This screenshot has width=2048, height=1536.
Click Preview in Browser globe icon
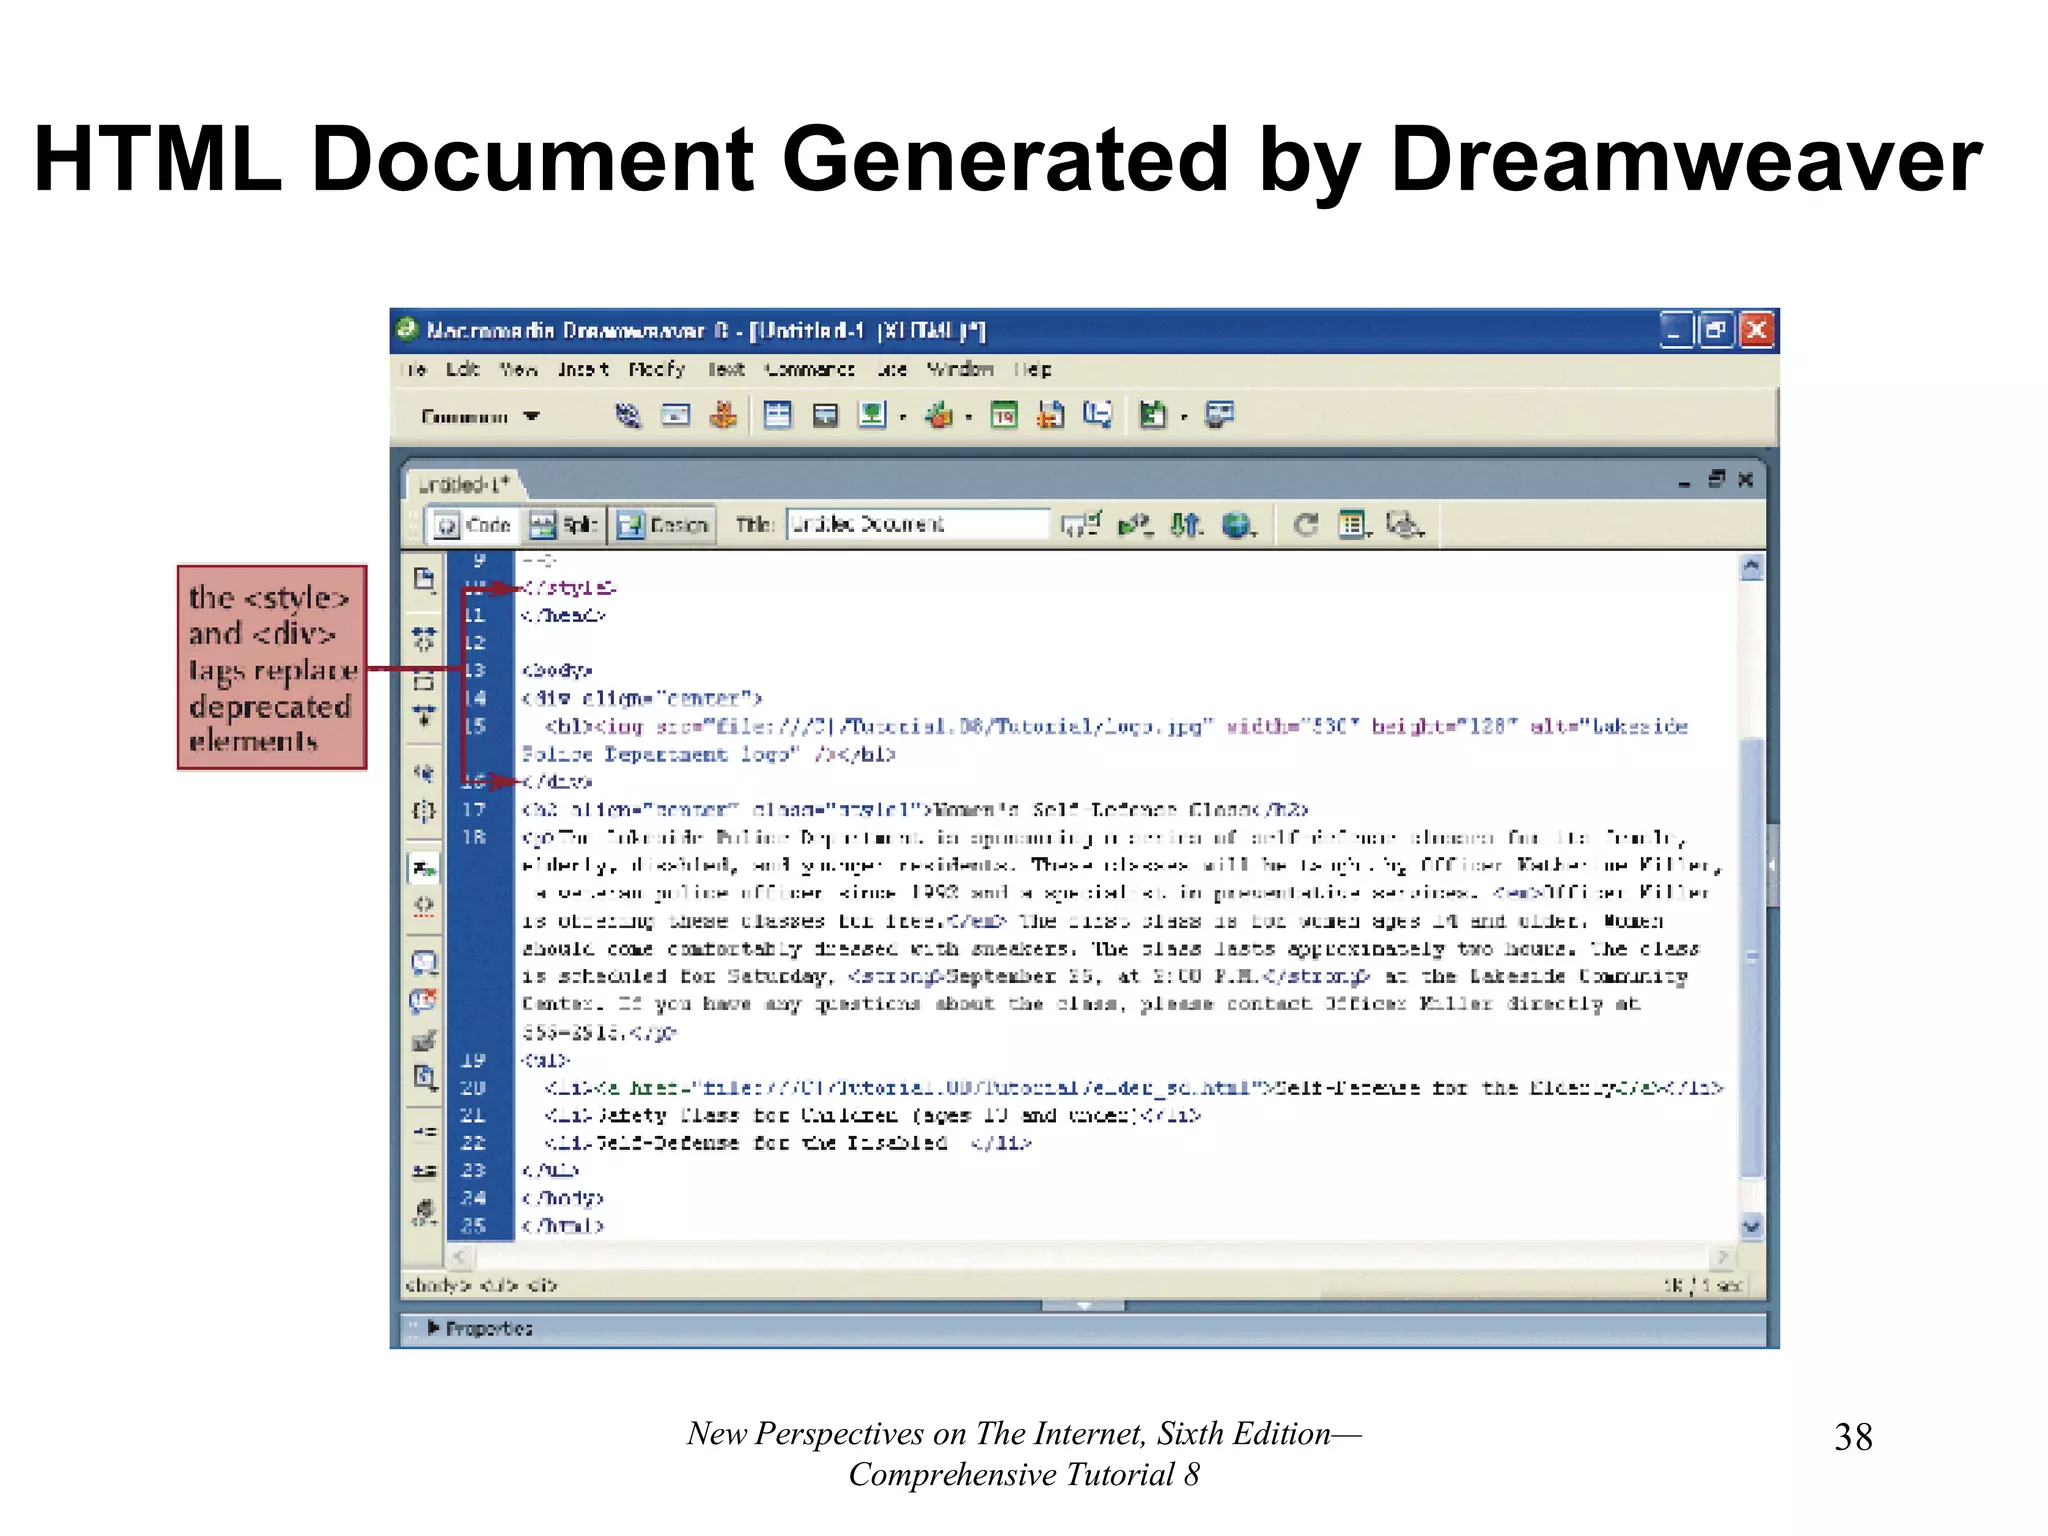[1239, 524]
